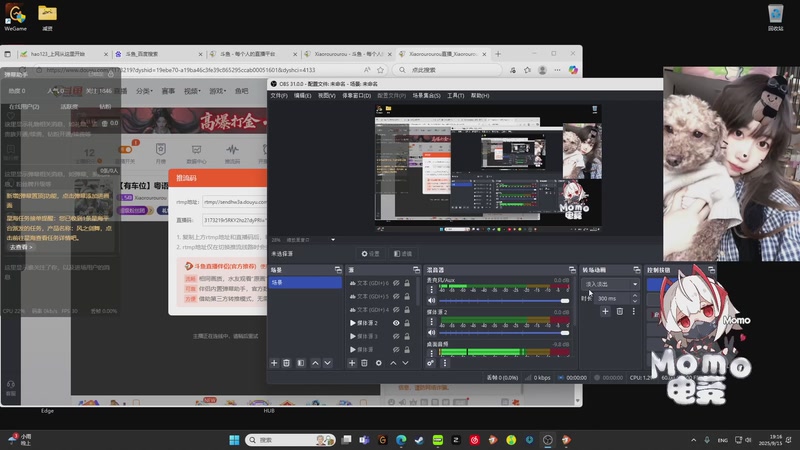This screenshot has width=800, height=450.
Task: Remove source using the Sources panel trash icon
Action: [x=364, y=363]
